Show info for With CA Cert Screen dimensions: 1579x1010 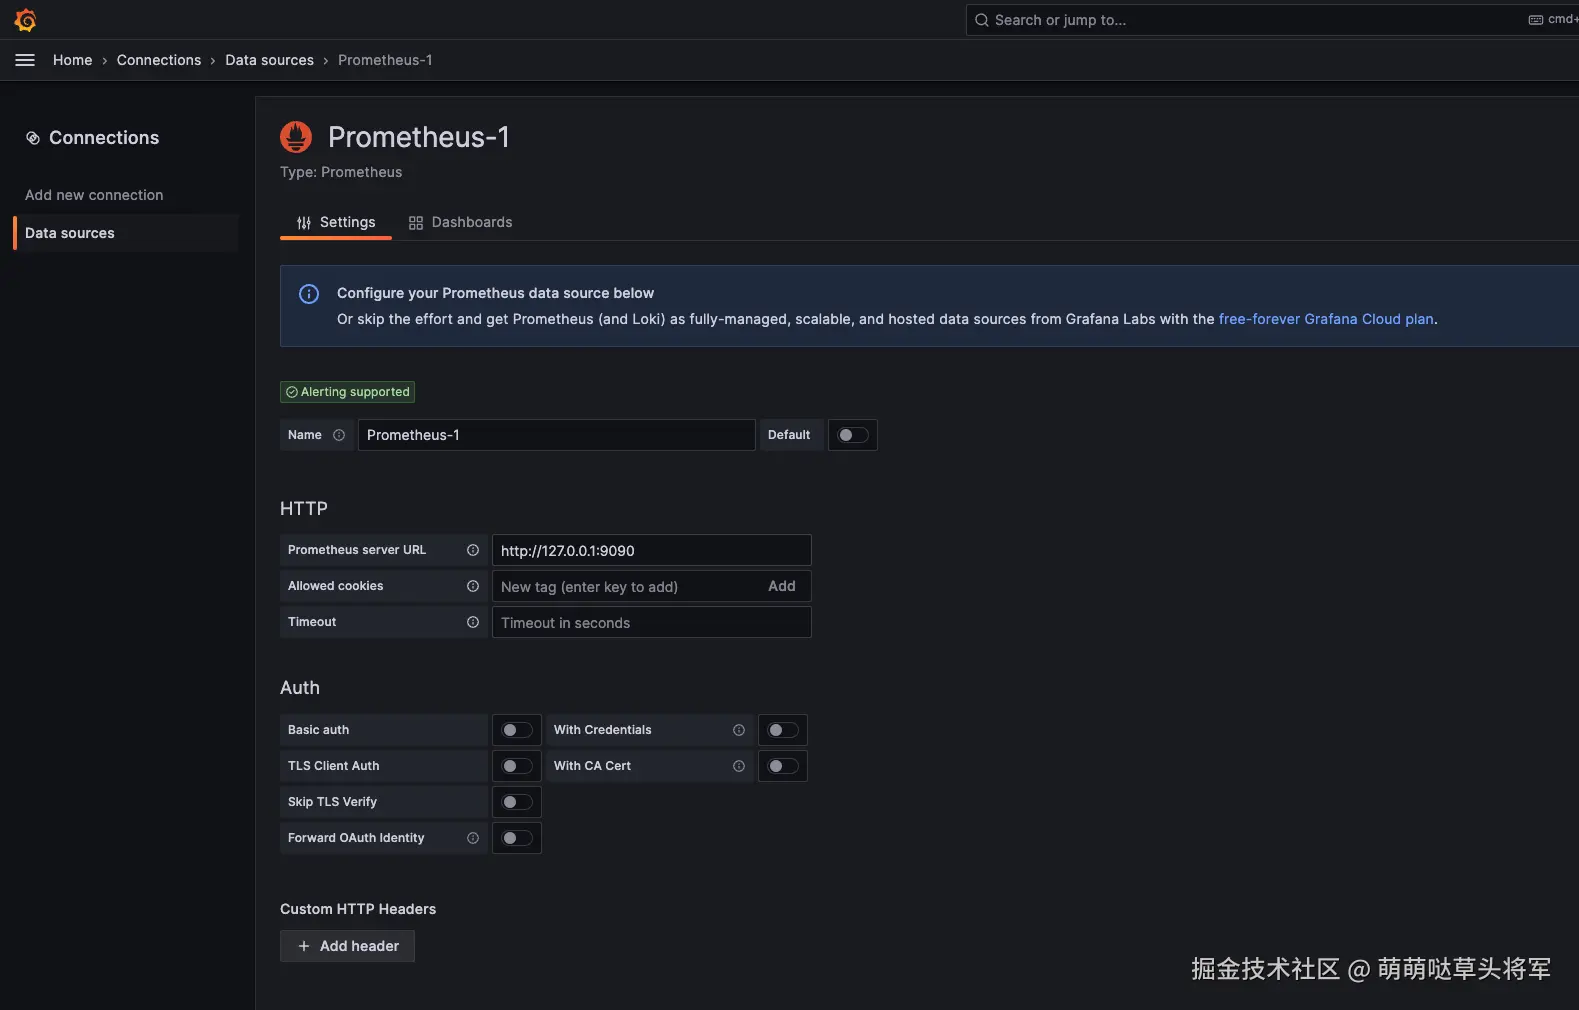pos(739,766)
